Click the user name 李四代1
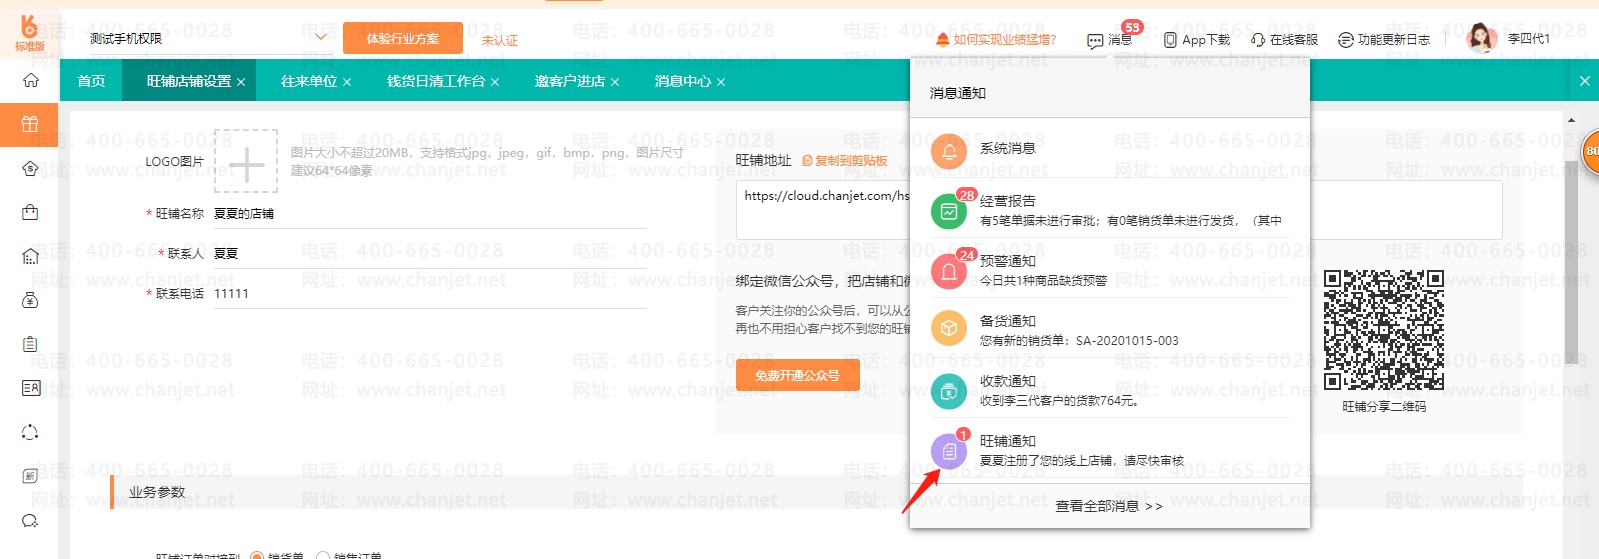Image resolution: width=1599 pixels, height=559 pixels. click(x=1529, y=39)
